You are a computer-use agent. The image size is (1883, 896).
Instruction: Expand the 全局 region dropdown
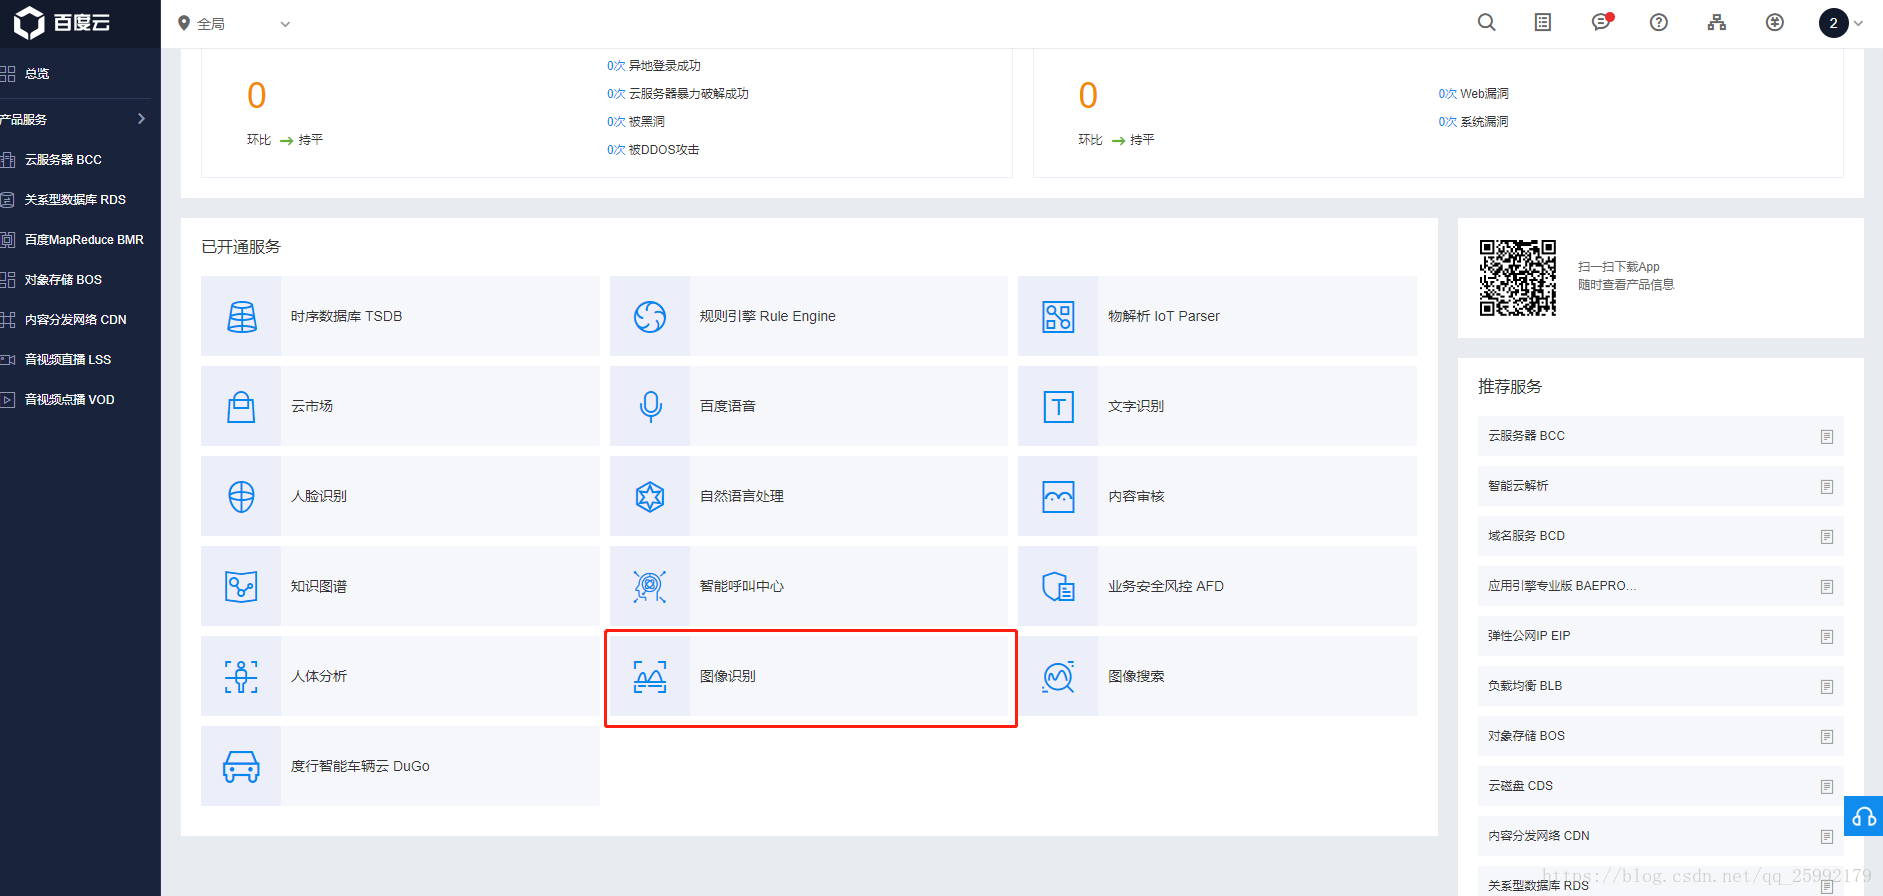[x=234, y=24]
